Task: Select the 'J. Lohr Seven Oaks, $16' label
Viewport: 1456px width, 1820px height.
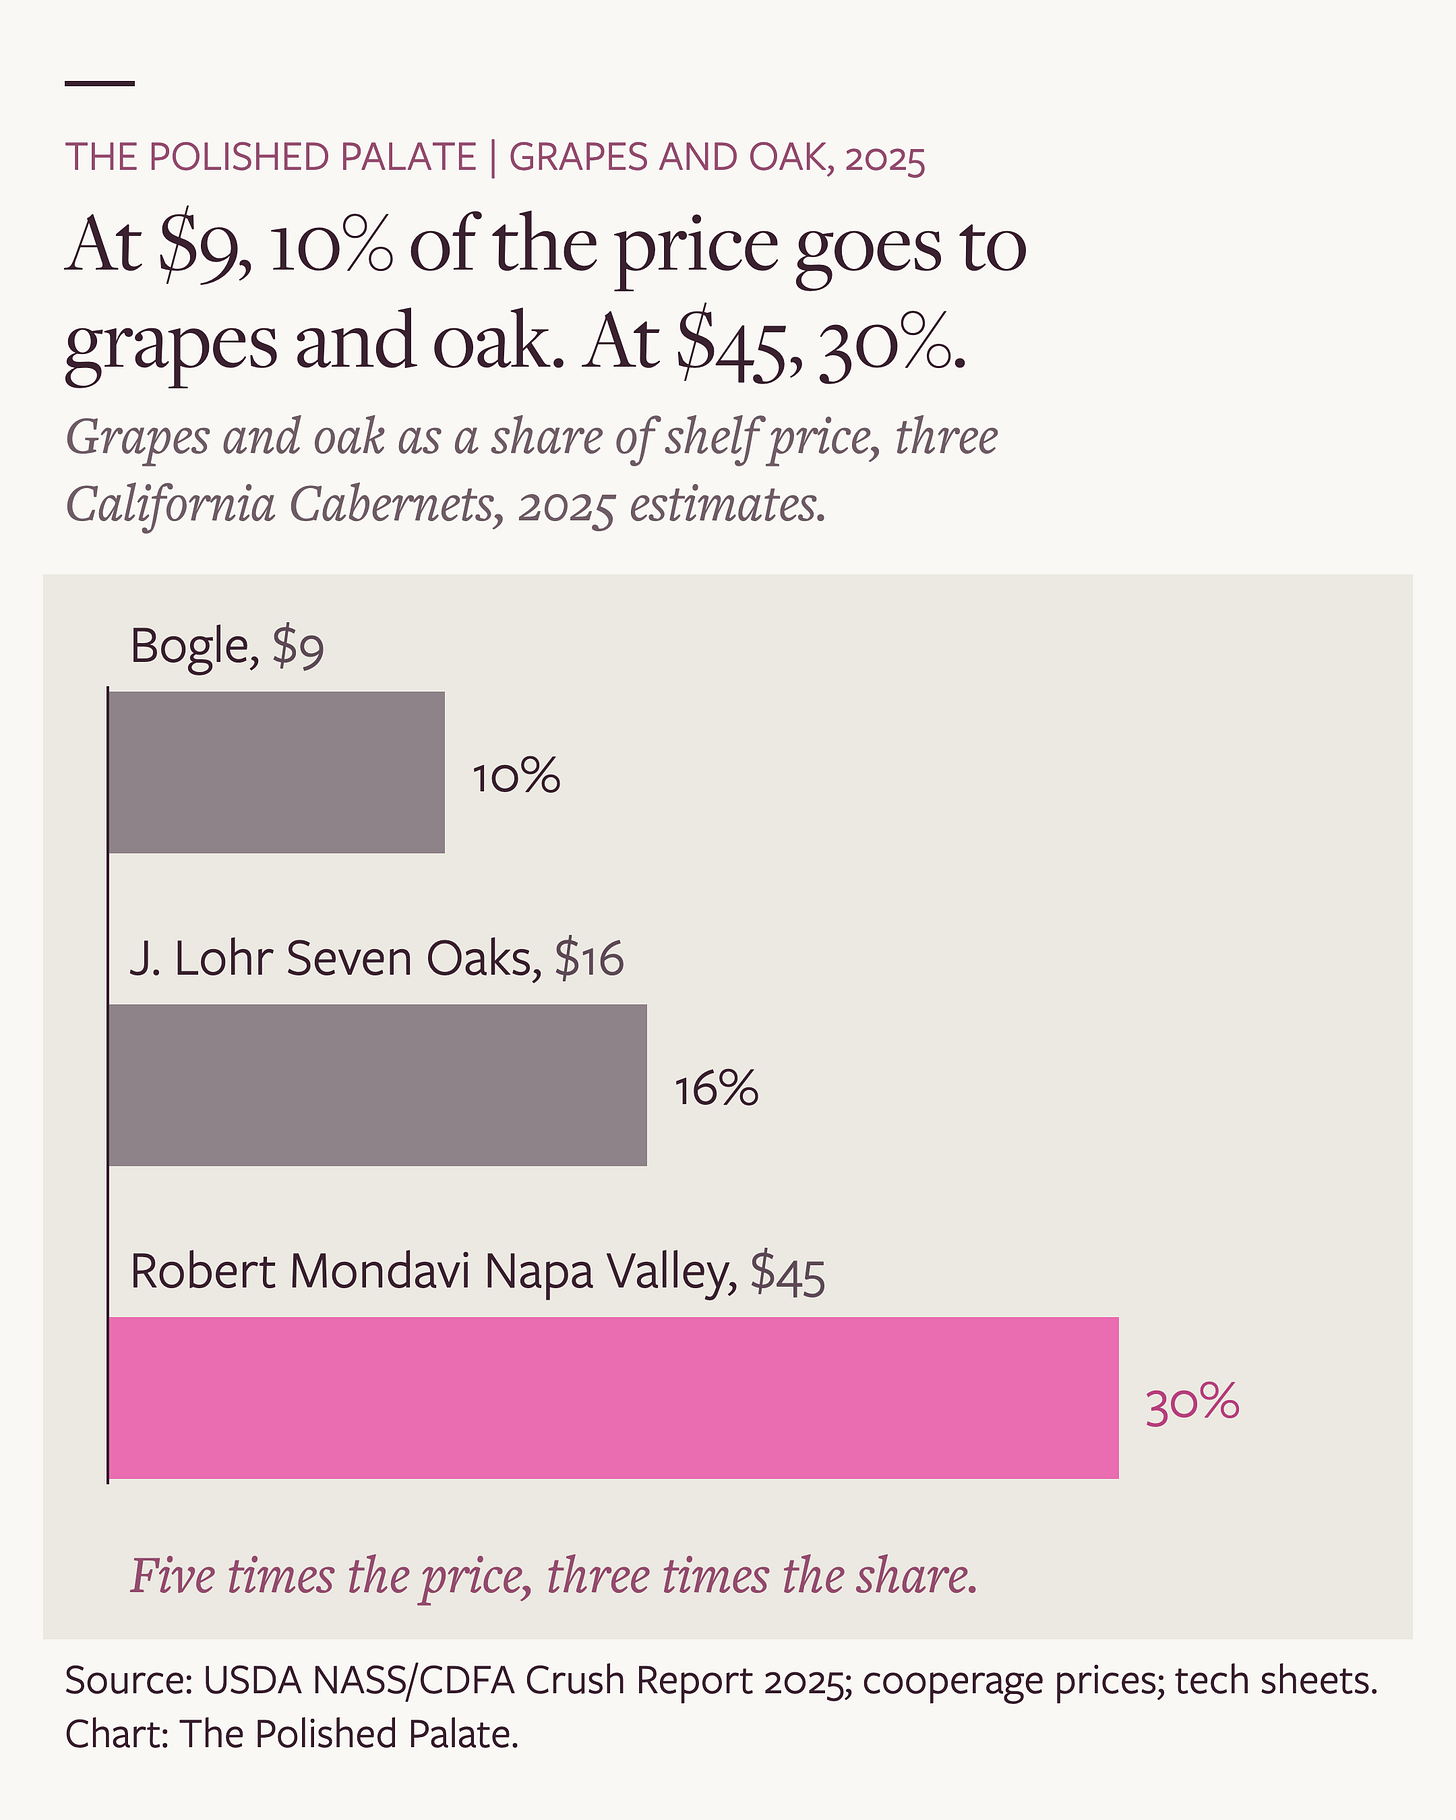Action: point(377,958)
